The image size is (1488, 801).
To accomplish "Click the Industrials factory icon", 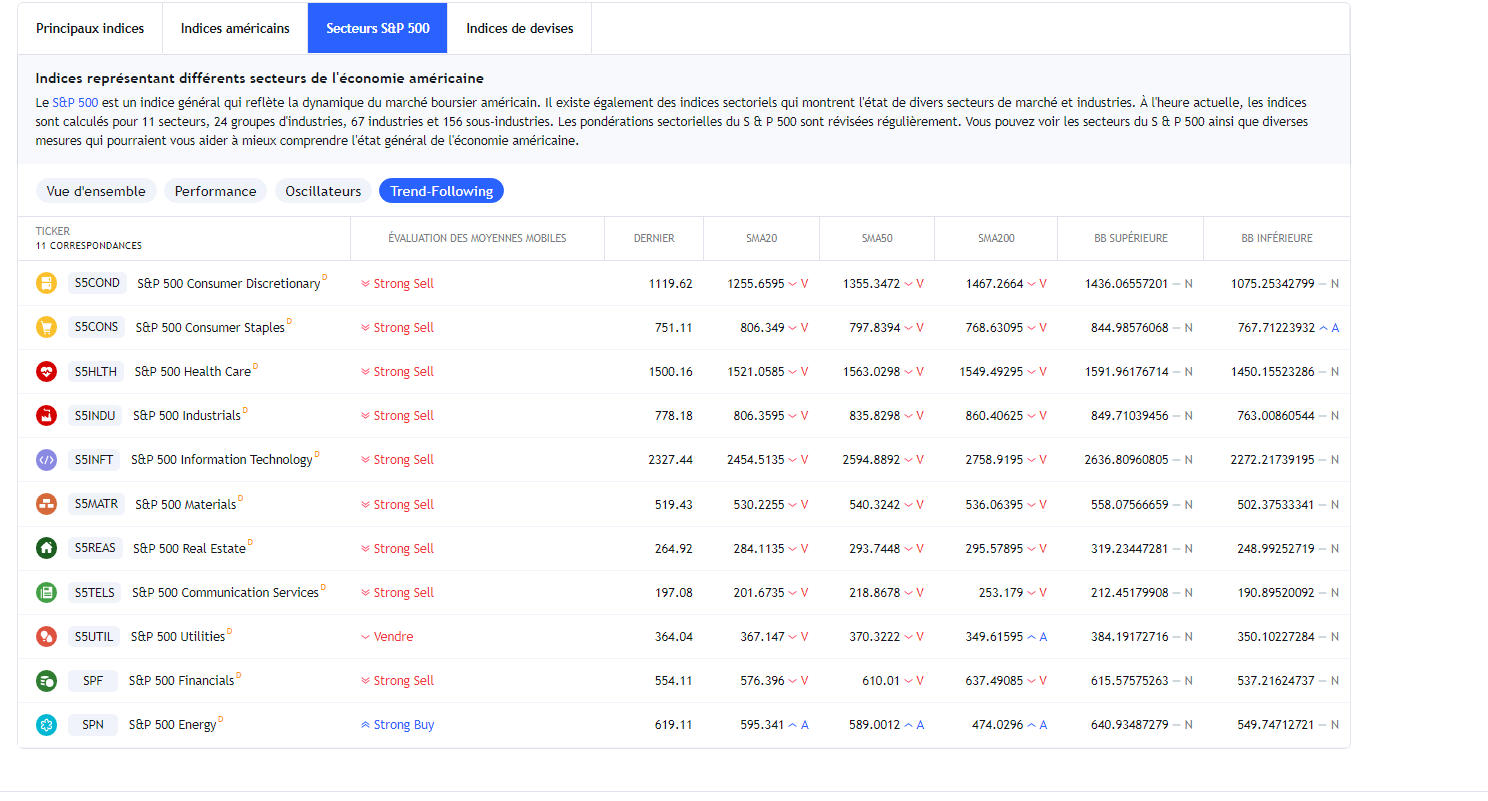I will [46, 415].
